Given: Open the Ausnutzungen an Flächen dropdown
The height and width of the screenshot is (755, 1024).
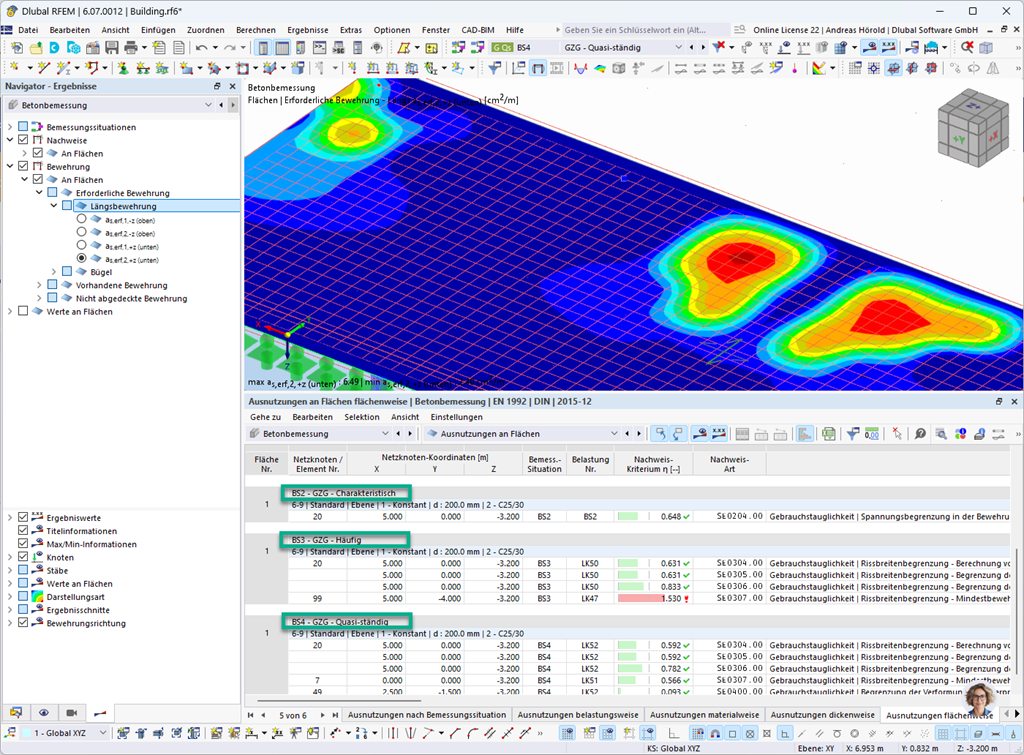Looking at the screenshot, I should click(613, 434).
